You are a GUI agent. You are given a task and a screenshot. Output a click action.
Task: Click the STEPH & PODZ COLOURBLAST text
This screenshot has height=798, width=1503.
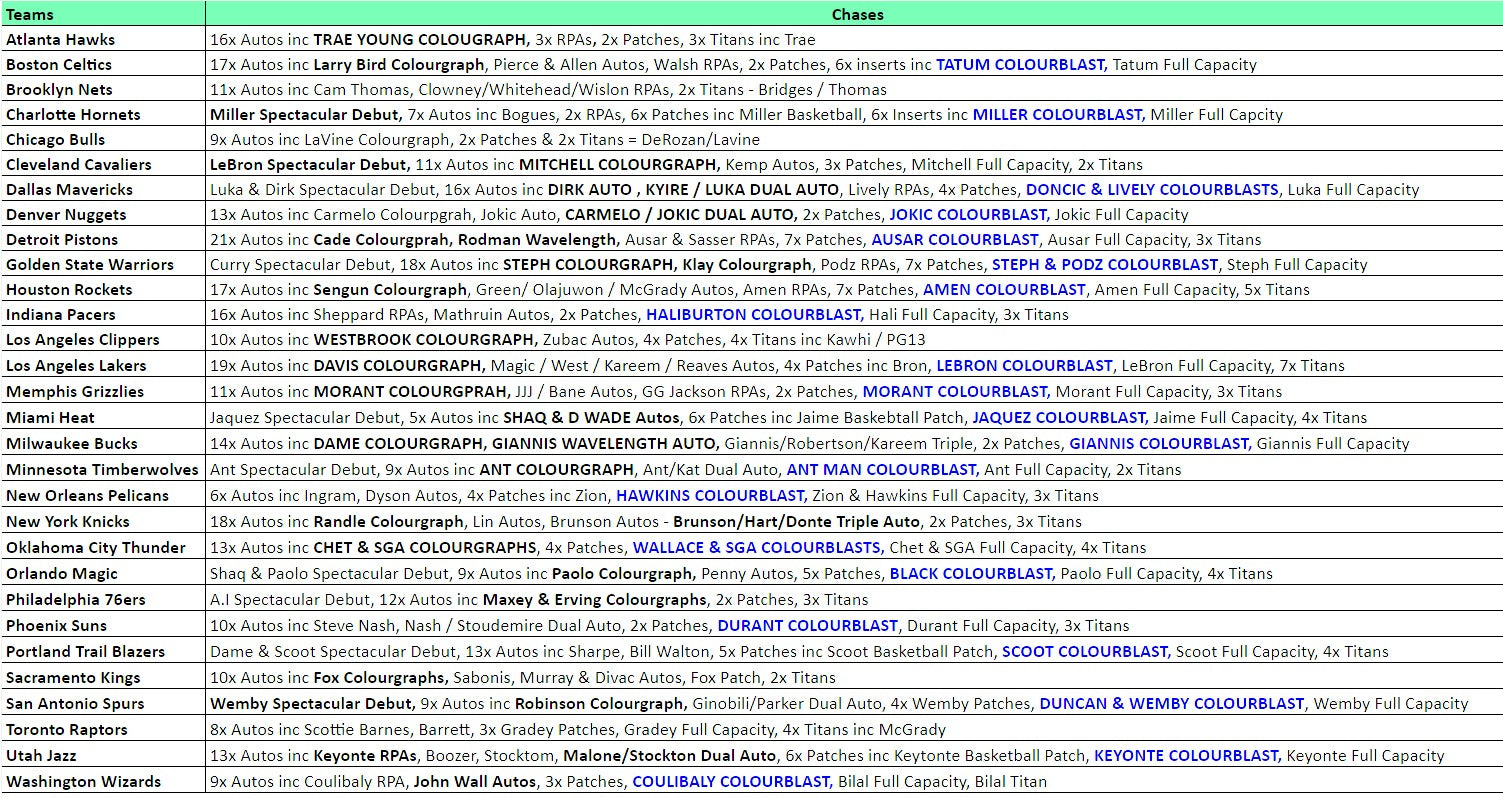tap(1105, 265)
